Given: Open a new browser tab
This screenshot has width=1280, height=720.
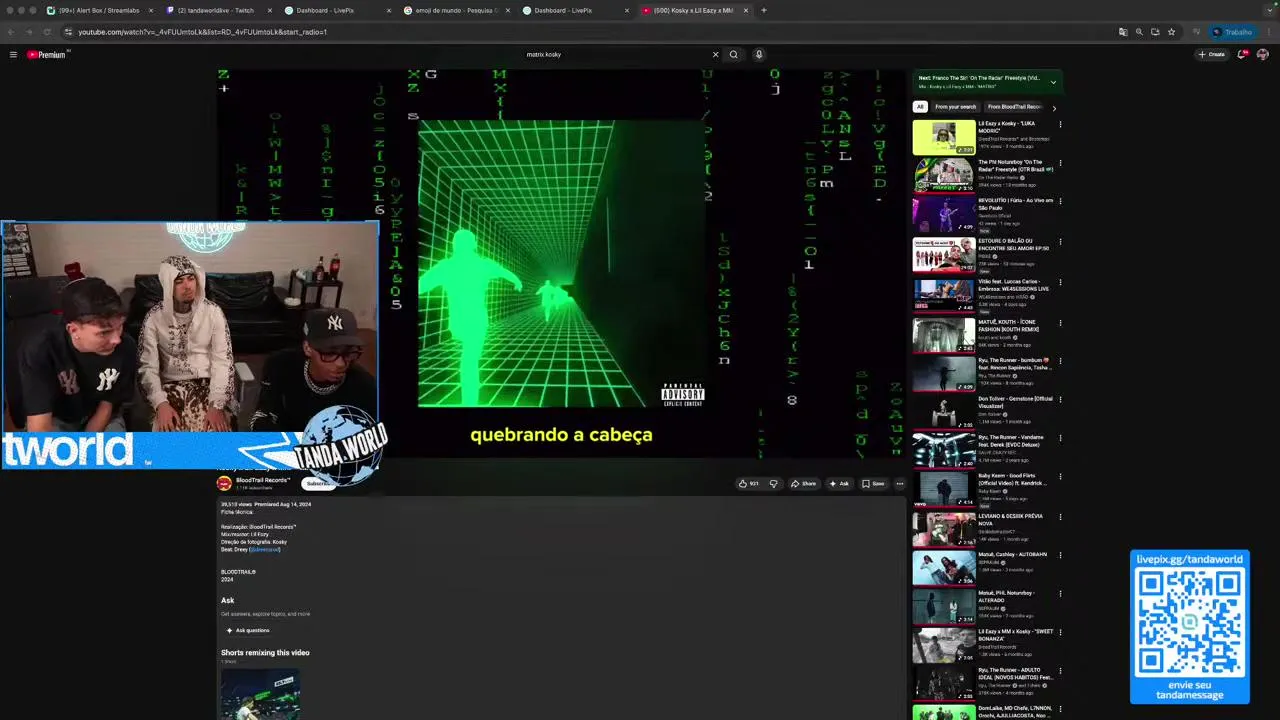Looking at the screenshot, I should pyautogui.click(x=764, y=10).
